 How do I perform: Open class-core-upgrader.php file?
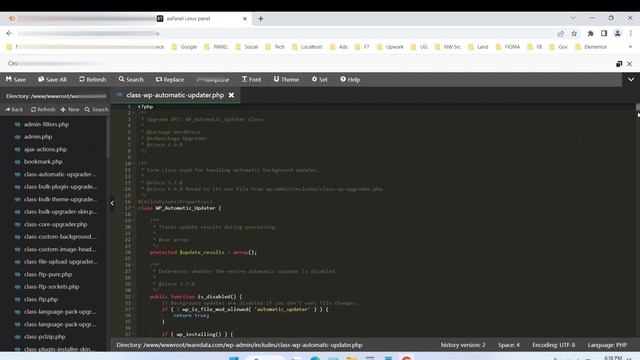click(55, 224)
